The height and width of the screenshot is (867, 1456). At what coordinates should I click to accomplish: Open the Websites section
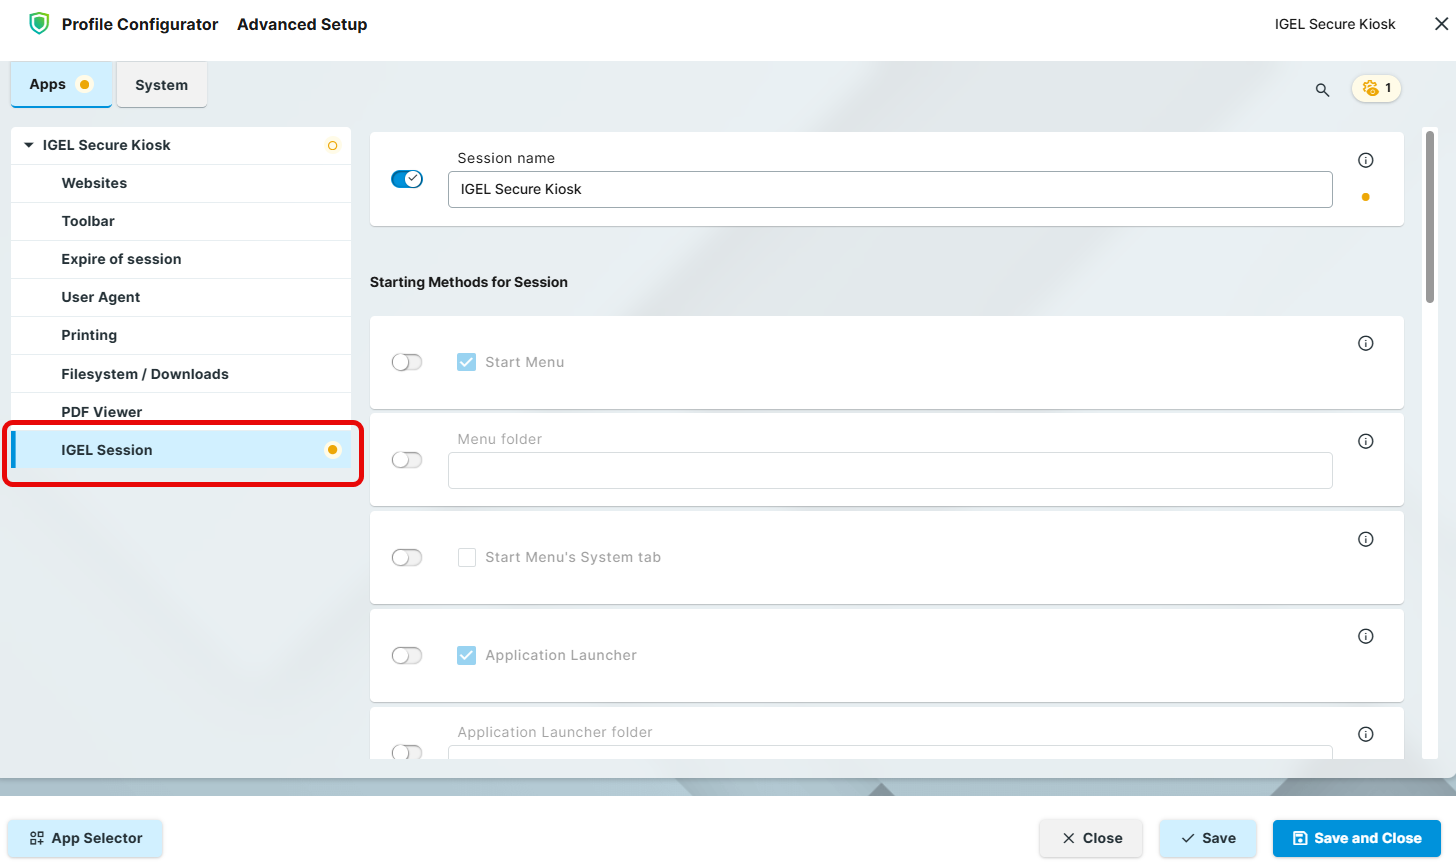(94, 183)
